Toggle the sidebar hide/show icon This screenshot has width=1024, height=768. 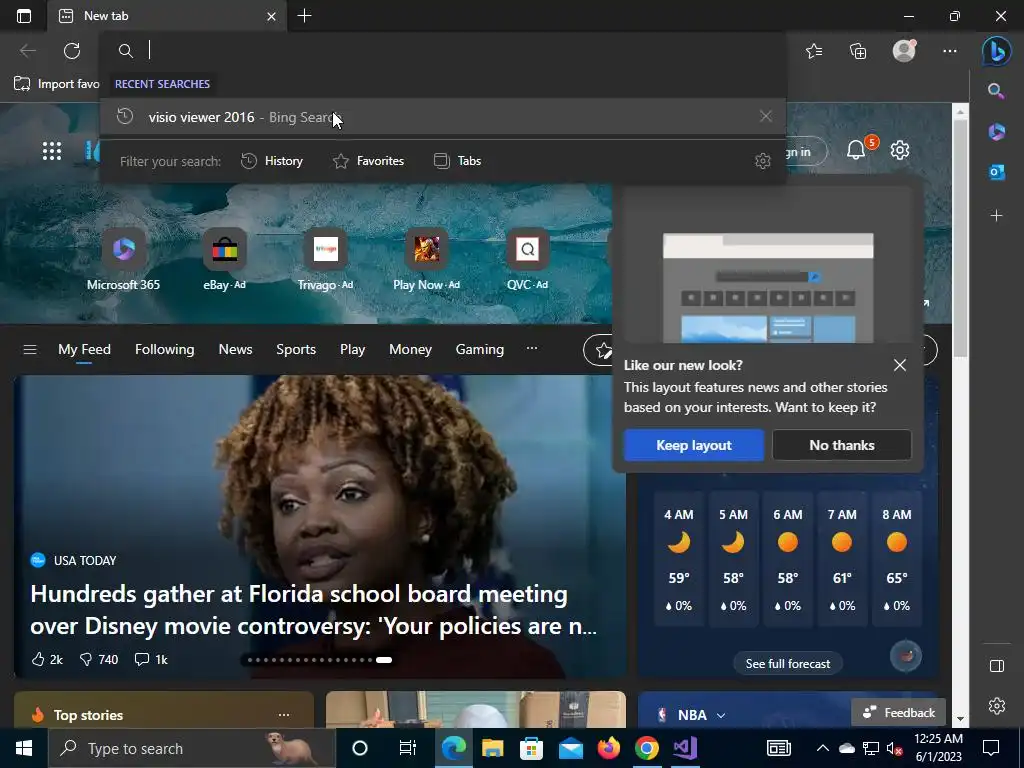[997, 666]
